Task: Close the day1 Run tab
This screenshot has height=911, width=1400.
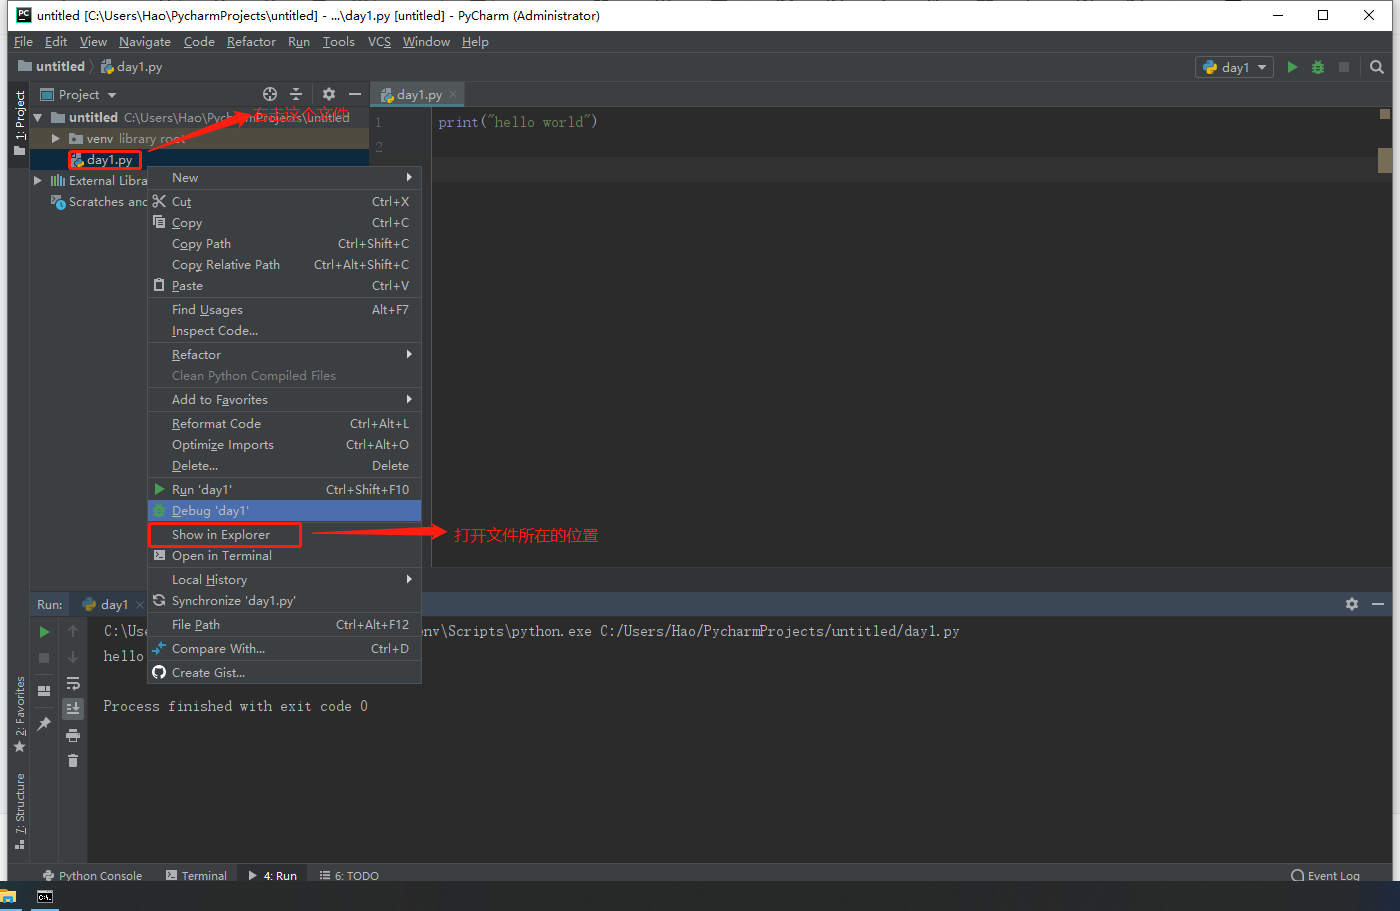Action: (139, 605)
